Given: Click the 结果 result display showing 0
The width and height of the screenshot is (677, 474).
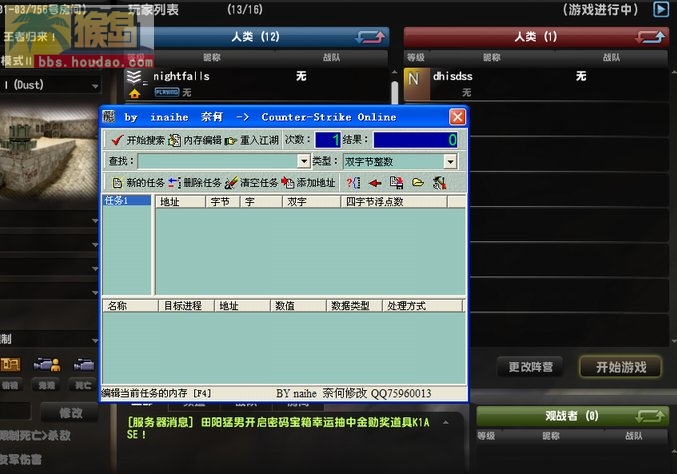Looking at the screenshot, I should [x=415, y=140].
